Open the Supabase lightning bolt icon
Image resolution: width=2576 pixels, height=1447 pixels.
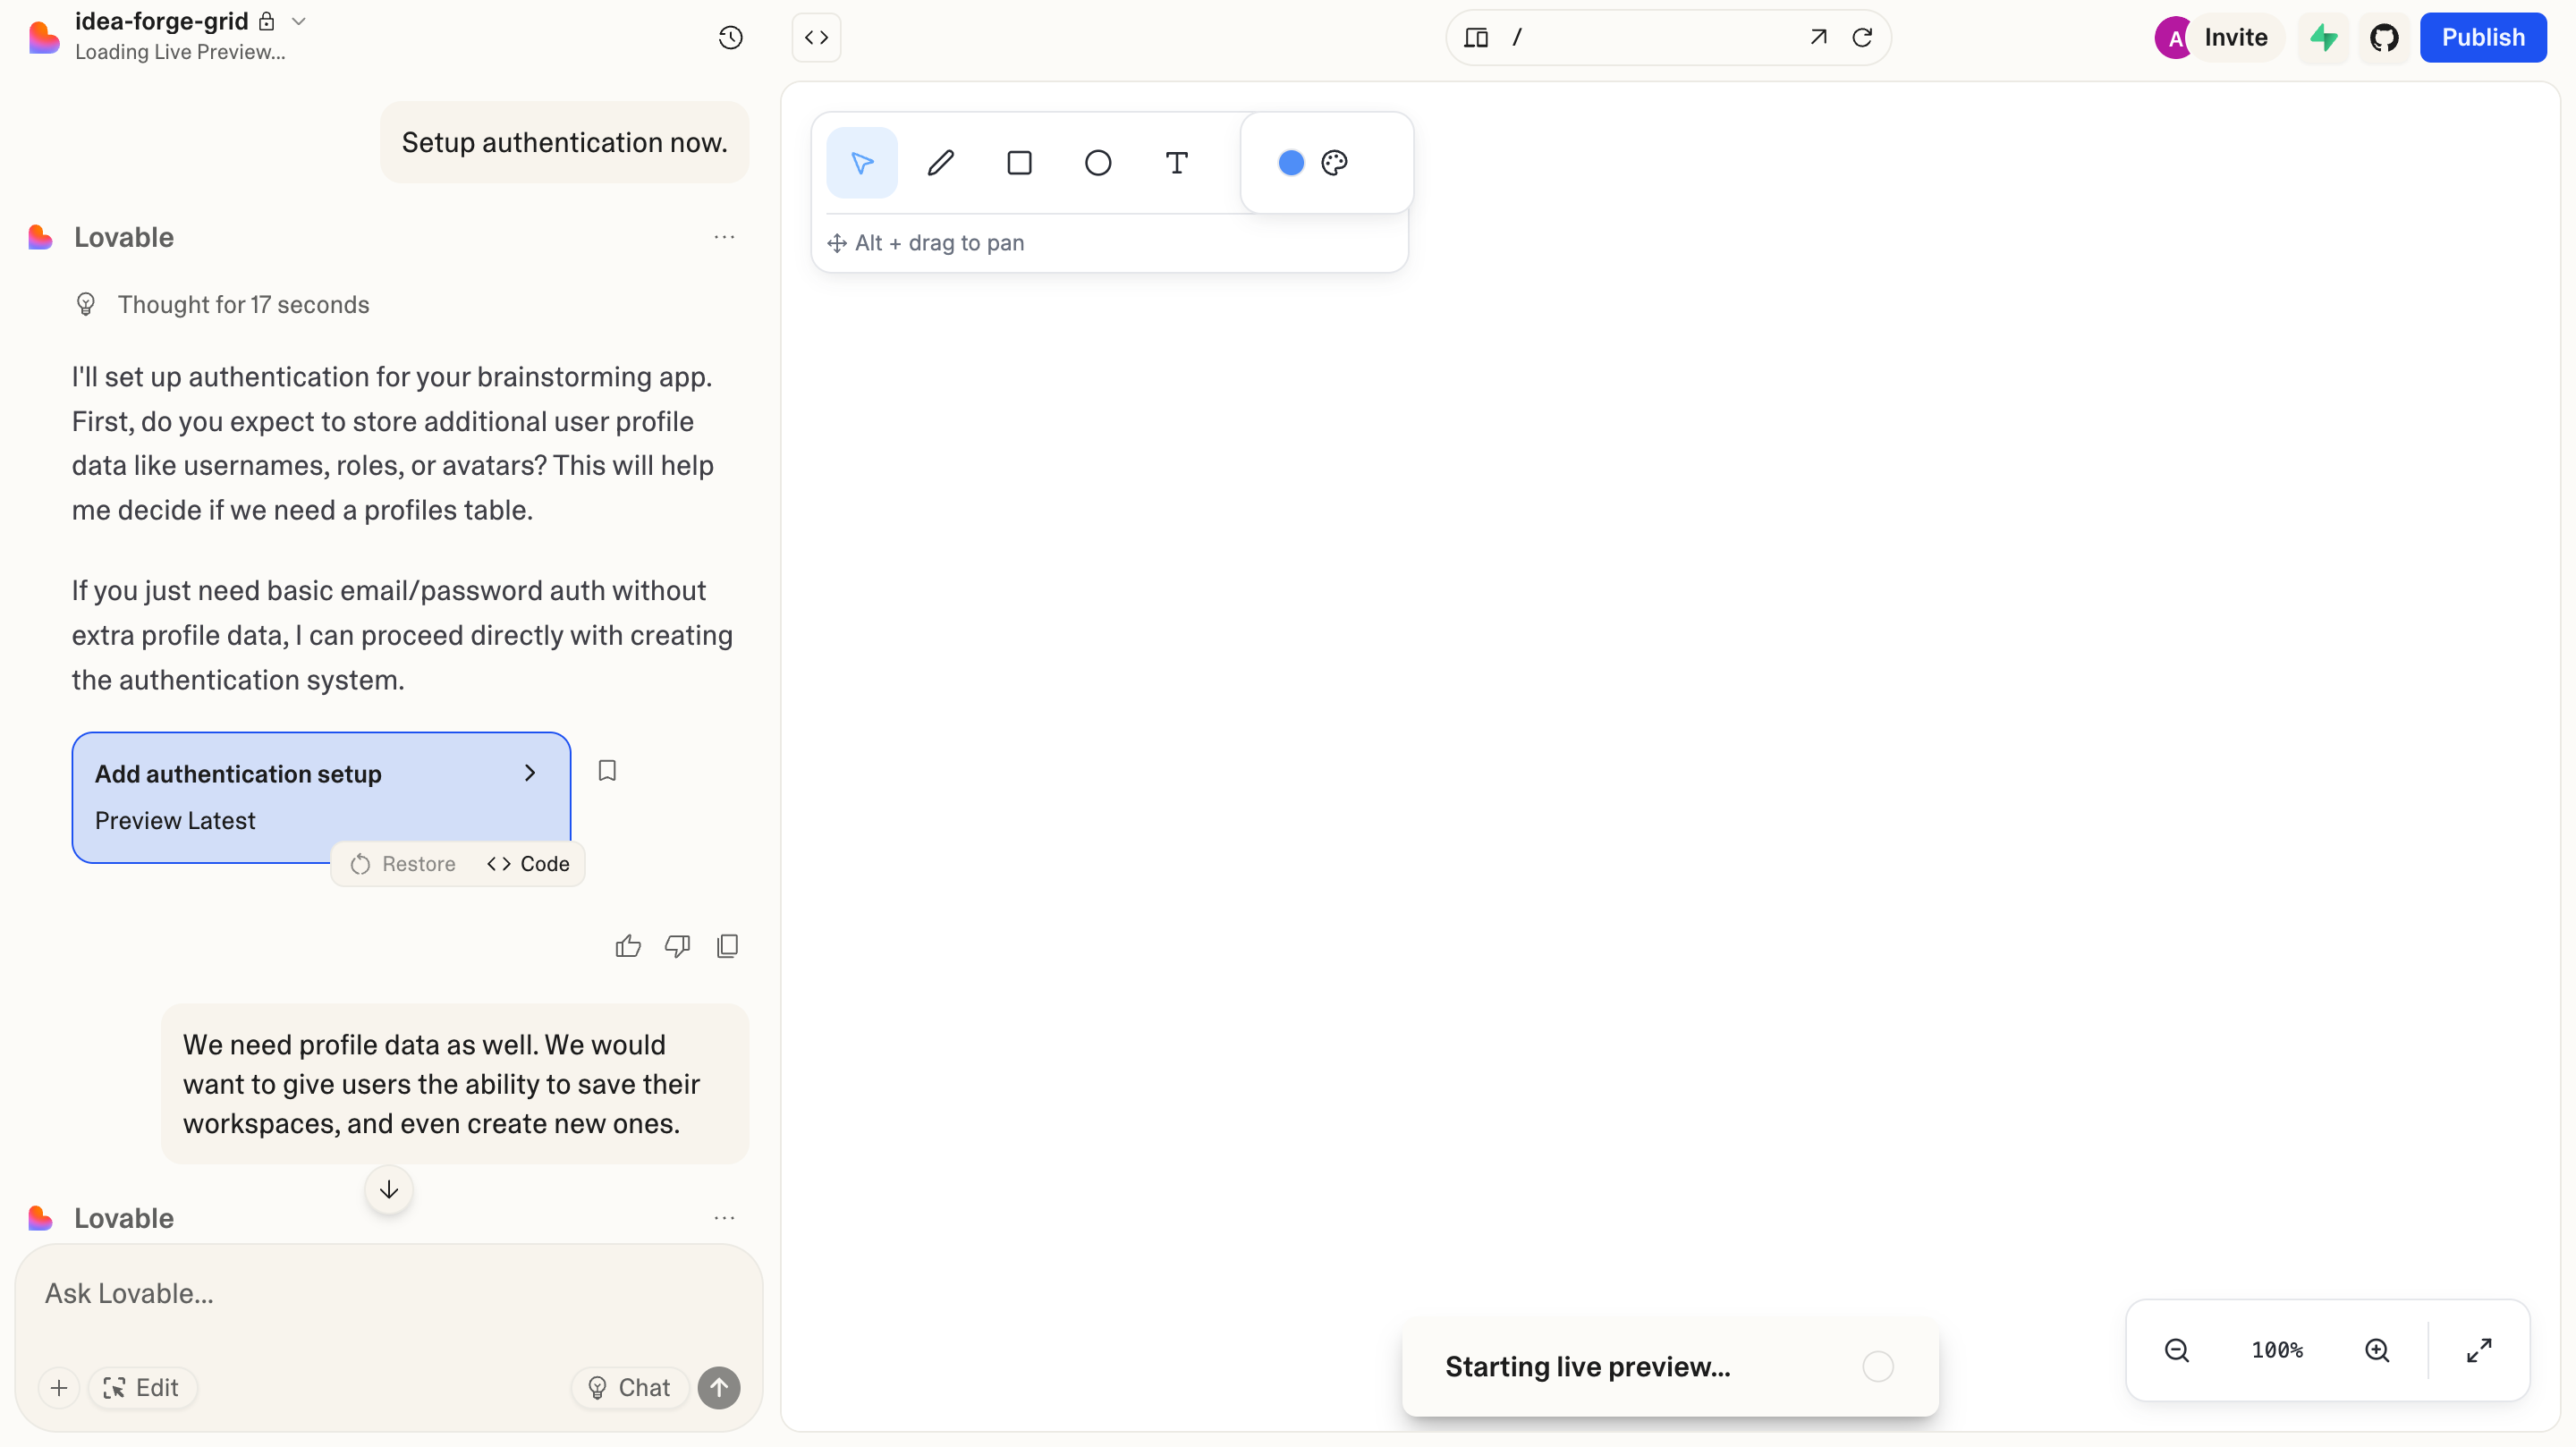click(2323, 38)
